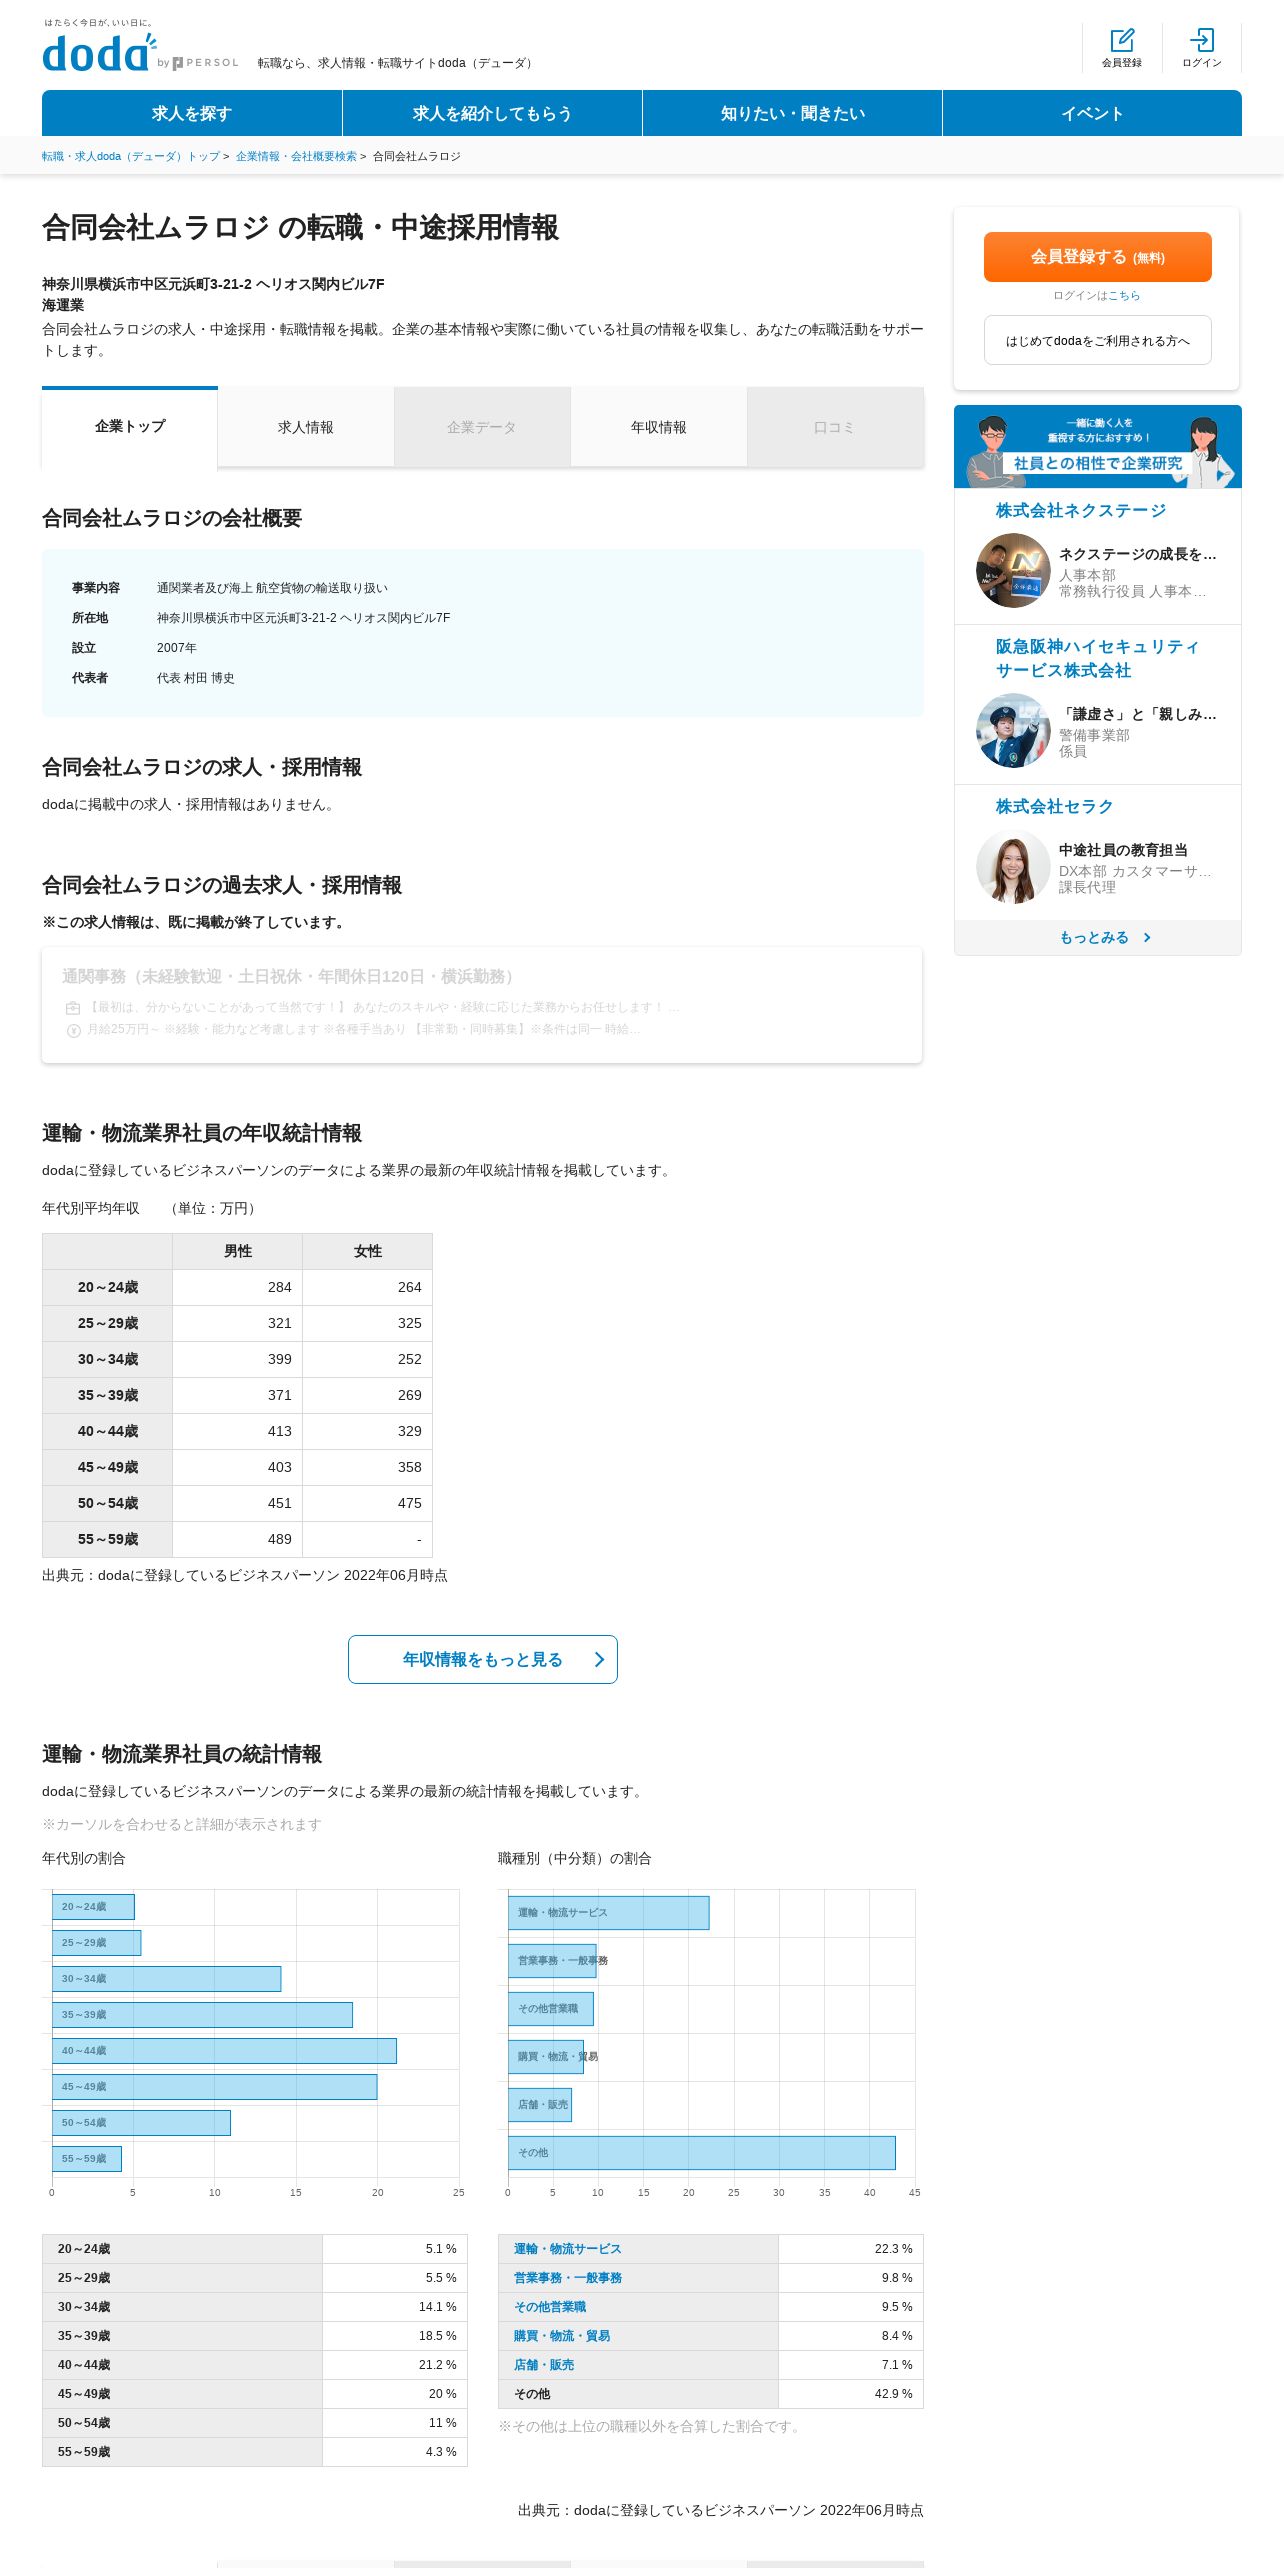Open イベント navigation menu
This screenshot has height=2568, width=1284.
point(1092,113)
